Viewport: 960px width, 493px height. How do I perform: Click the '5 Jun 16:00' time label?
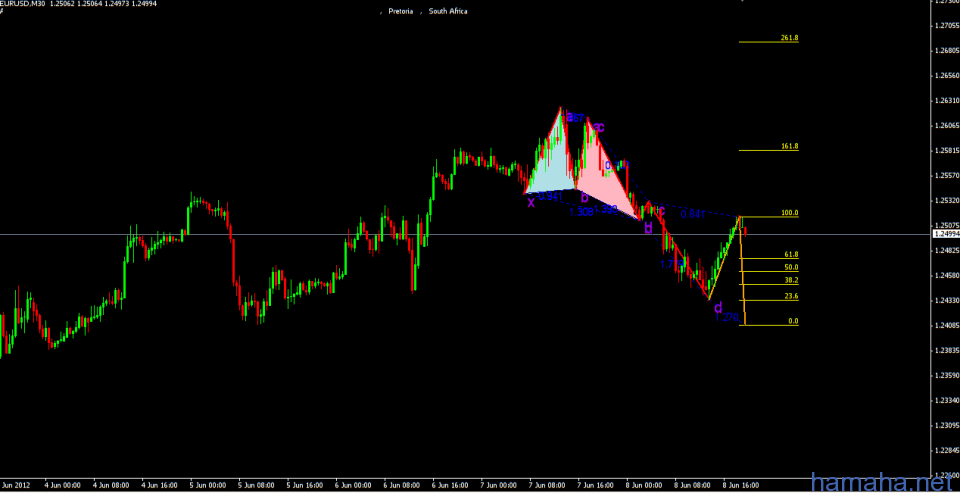click(x=306, y=486)
